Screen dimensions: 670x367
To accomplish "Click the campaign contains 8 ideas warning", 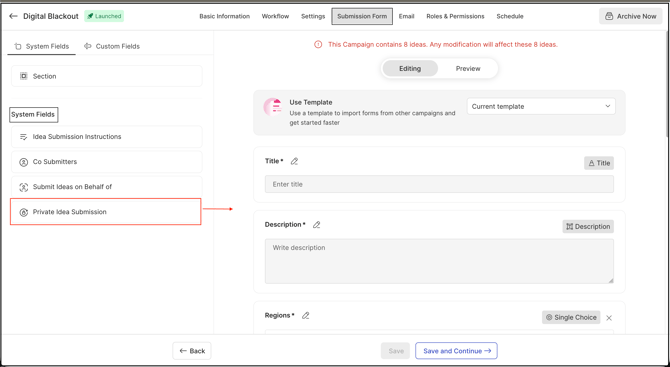I will pos(443,44).
